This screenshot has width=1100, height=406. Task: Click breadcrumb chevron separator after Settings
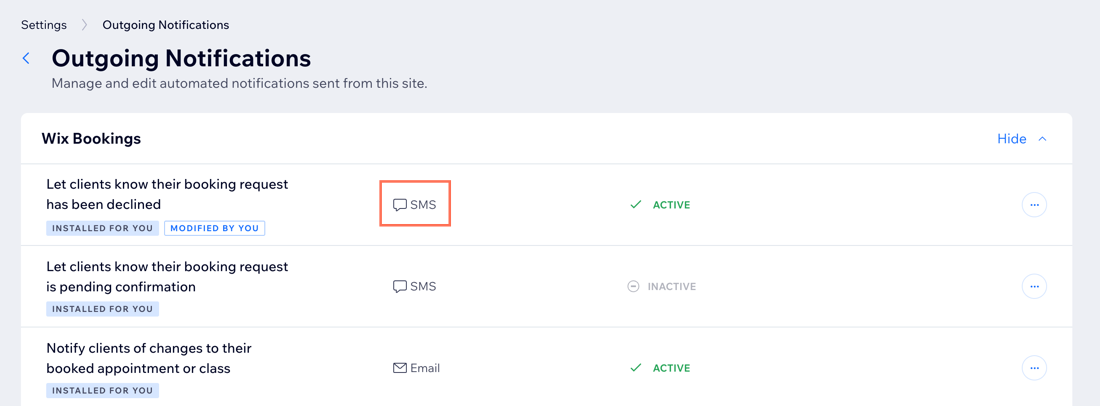(84, 25)
